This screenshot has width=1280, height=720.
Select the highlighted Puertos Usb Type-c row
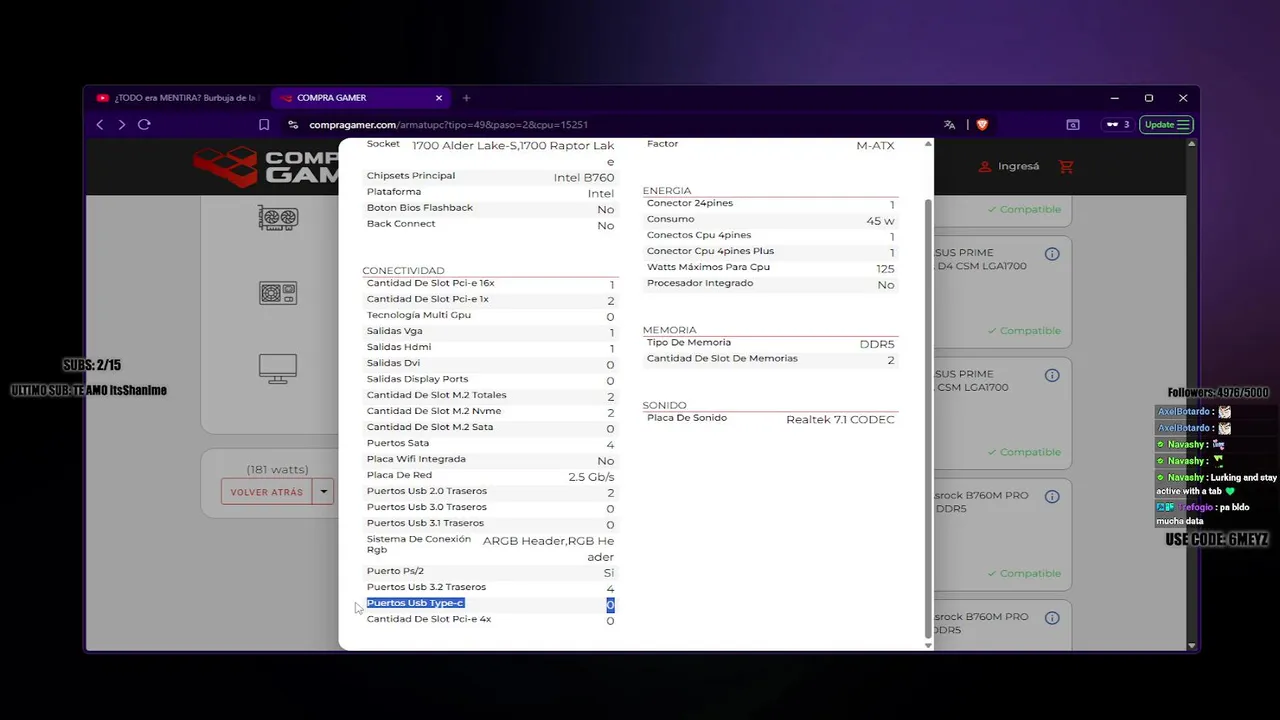pos(490,604)
